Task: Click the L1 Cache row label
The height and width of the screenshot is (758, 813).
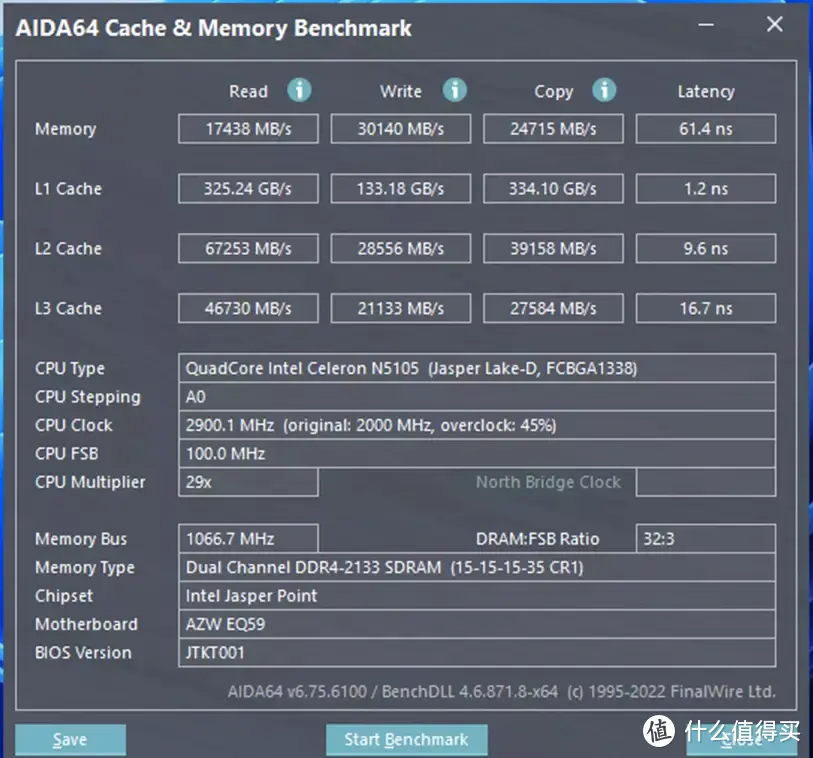Action: coord(68,189)
